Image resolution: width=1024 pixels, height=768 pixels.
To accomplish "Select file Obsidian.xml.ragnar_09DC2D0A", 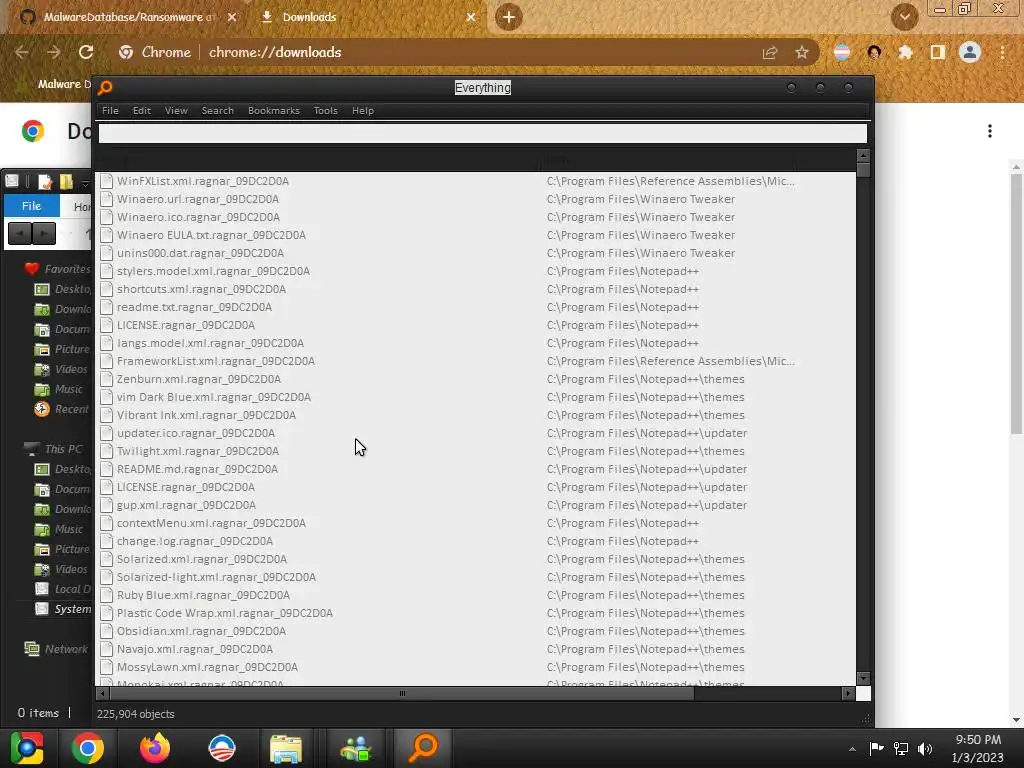I will pos(201,631).
